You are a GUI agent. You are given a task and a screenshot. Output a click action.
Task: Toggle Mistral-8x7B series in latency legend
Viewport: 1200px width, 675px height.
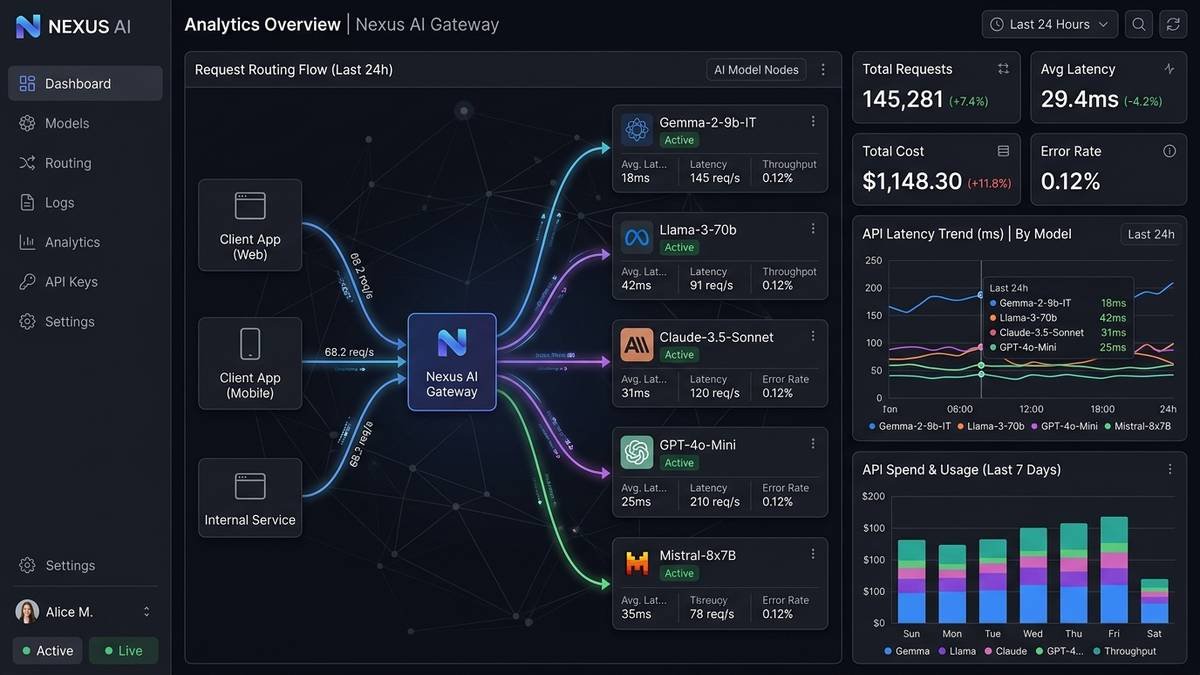click(1136, 426)
